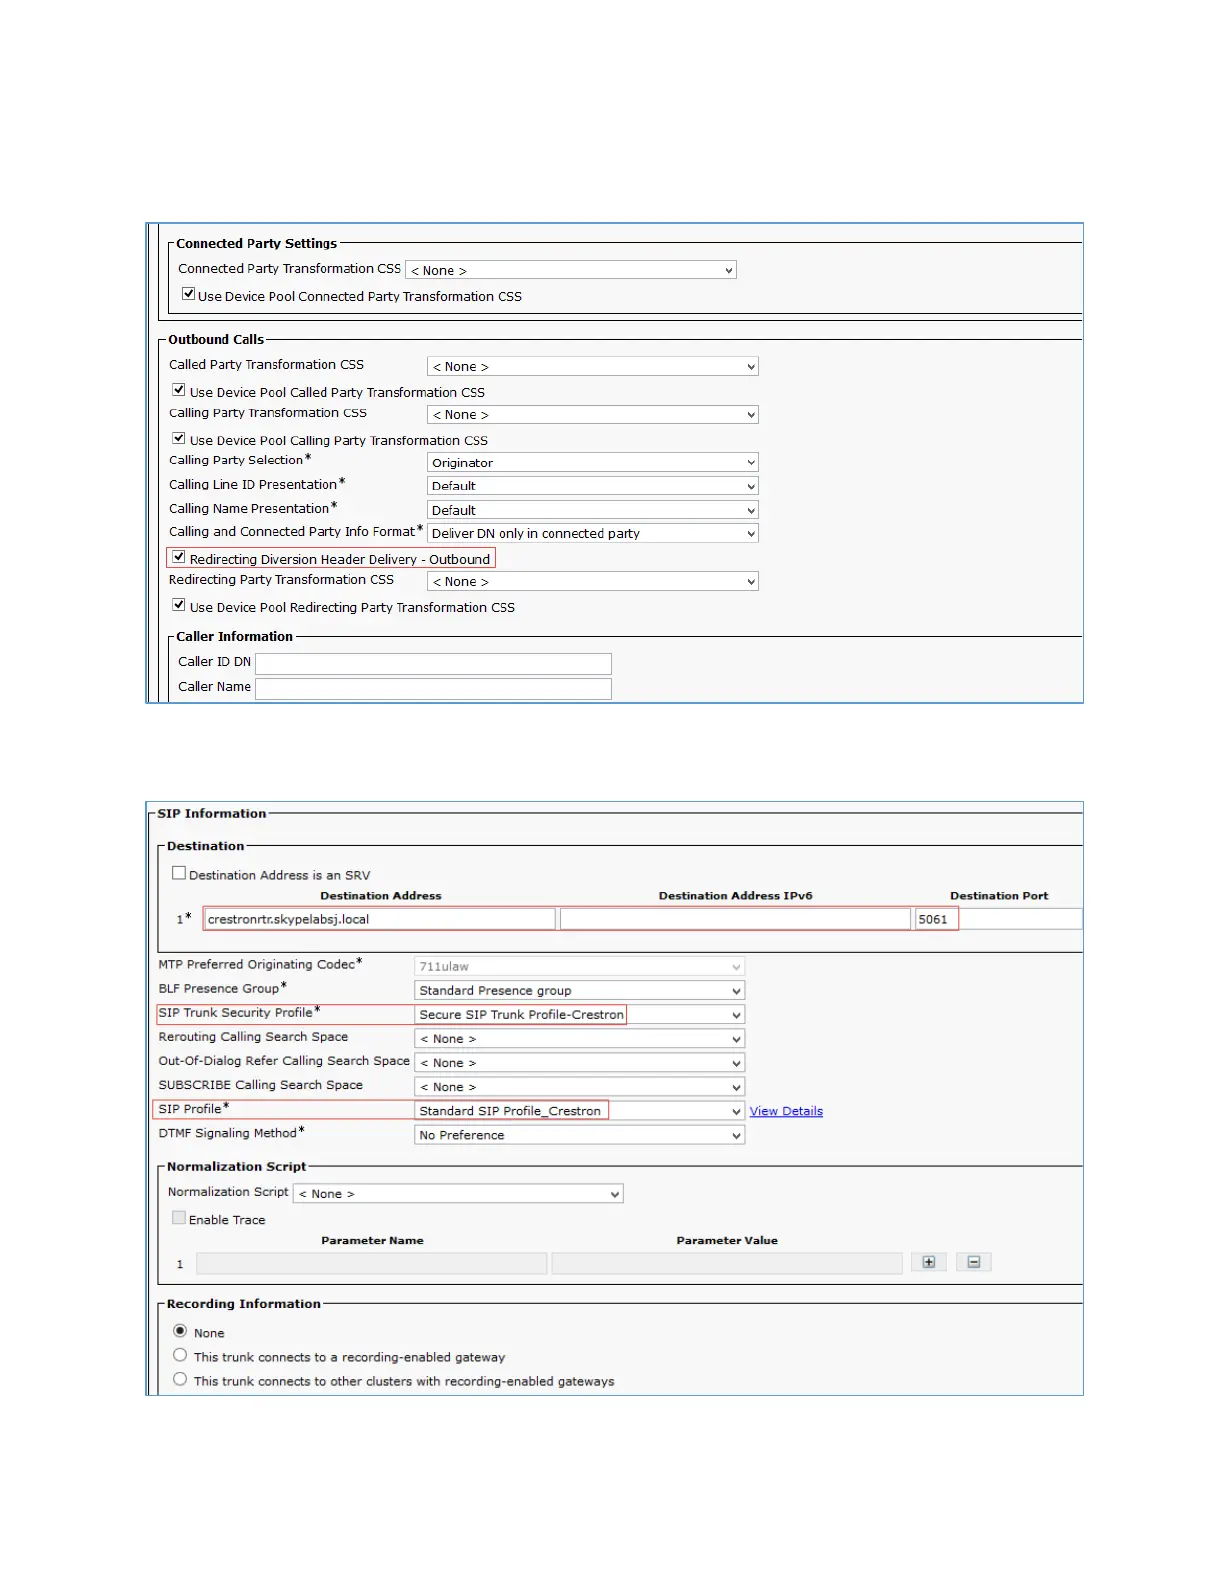Click the Caller Name field
The width and height of the screenshot is (1224, 1584).
[433, 688]
